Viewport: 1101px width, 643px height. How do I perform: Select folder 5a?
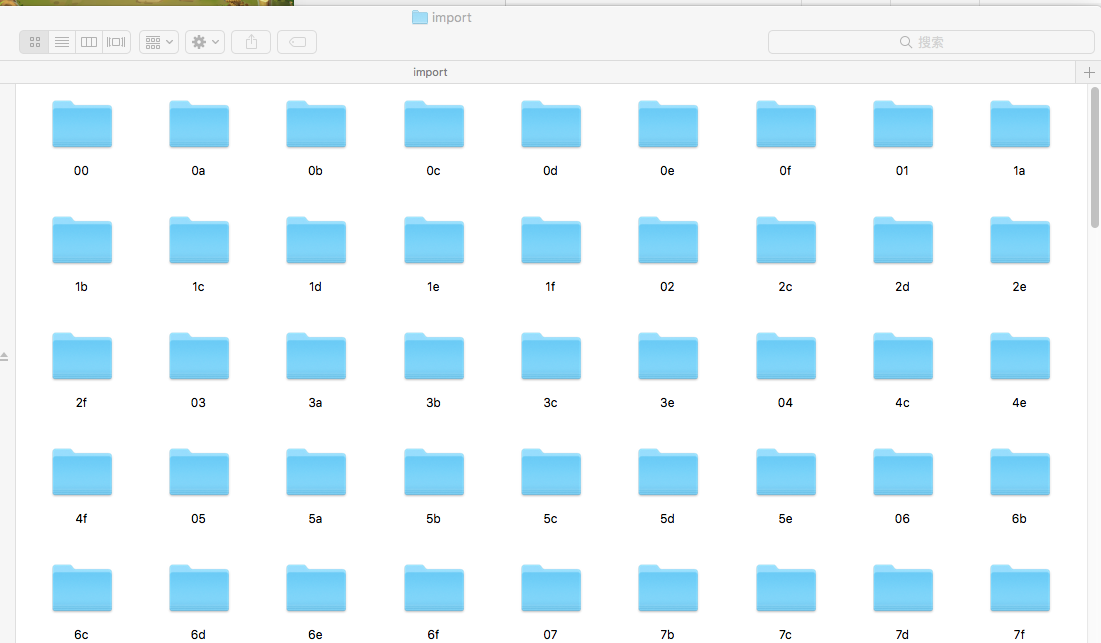click(316, 472)
